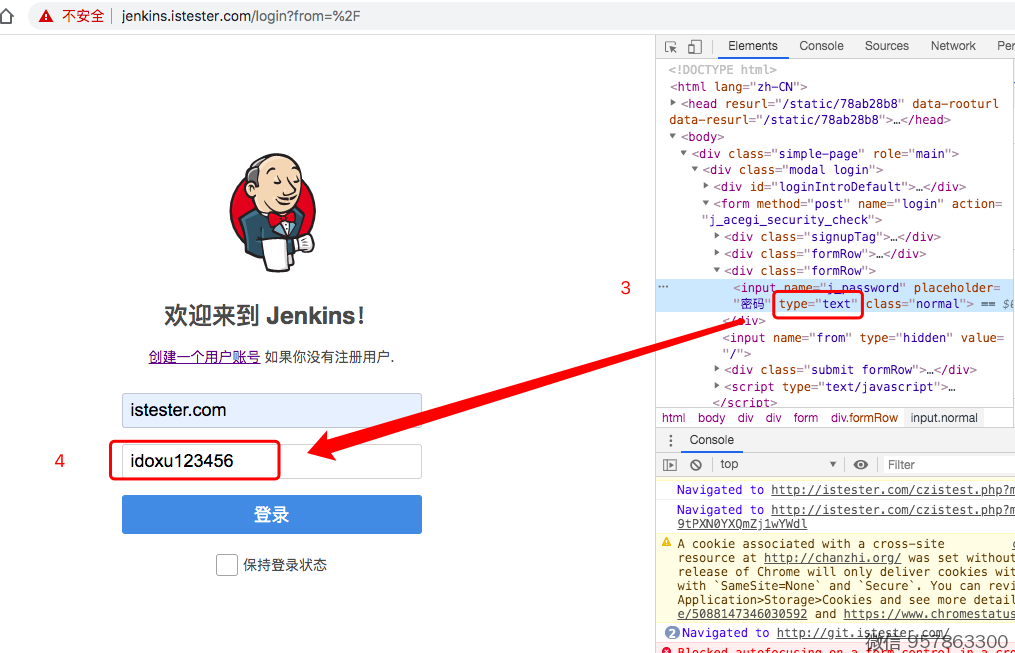1015x653 pixels.
Task: Switch to the Network tab
Action: pyautogui.click(x=952, y=46)
